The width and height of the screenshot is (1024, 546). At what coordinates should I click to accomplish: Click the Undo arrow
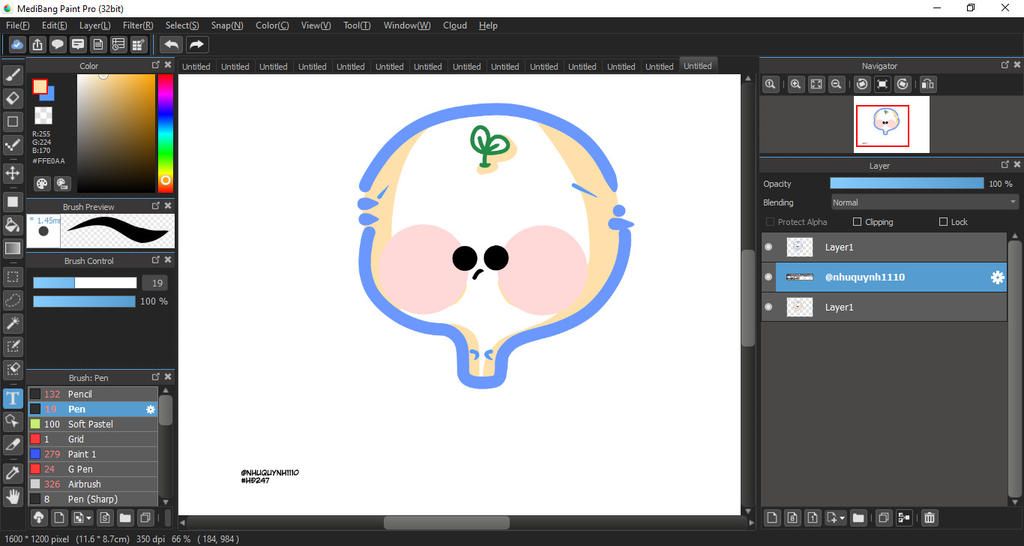coord(171,44)
